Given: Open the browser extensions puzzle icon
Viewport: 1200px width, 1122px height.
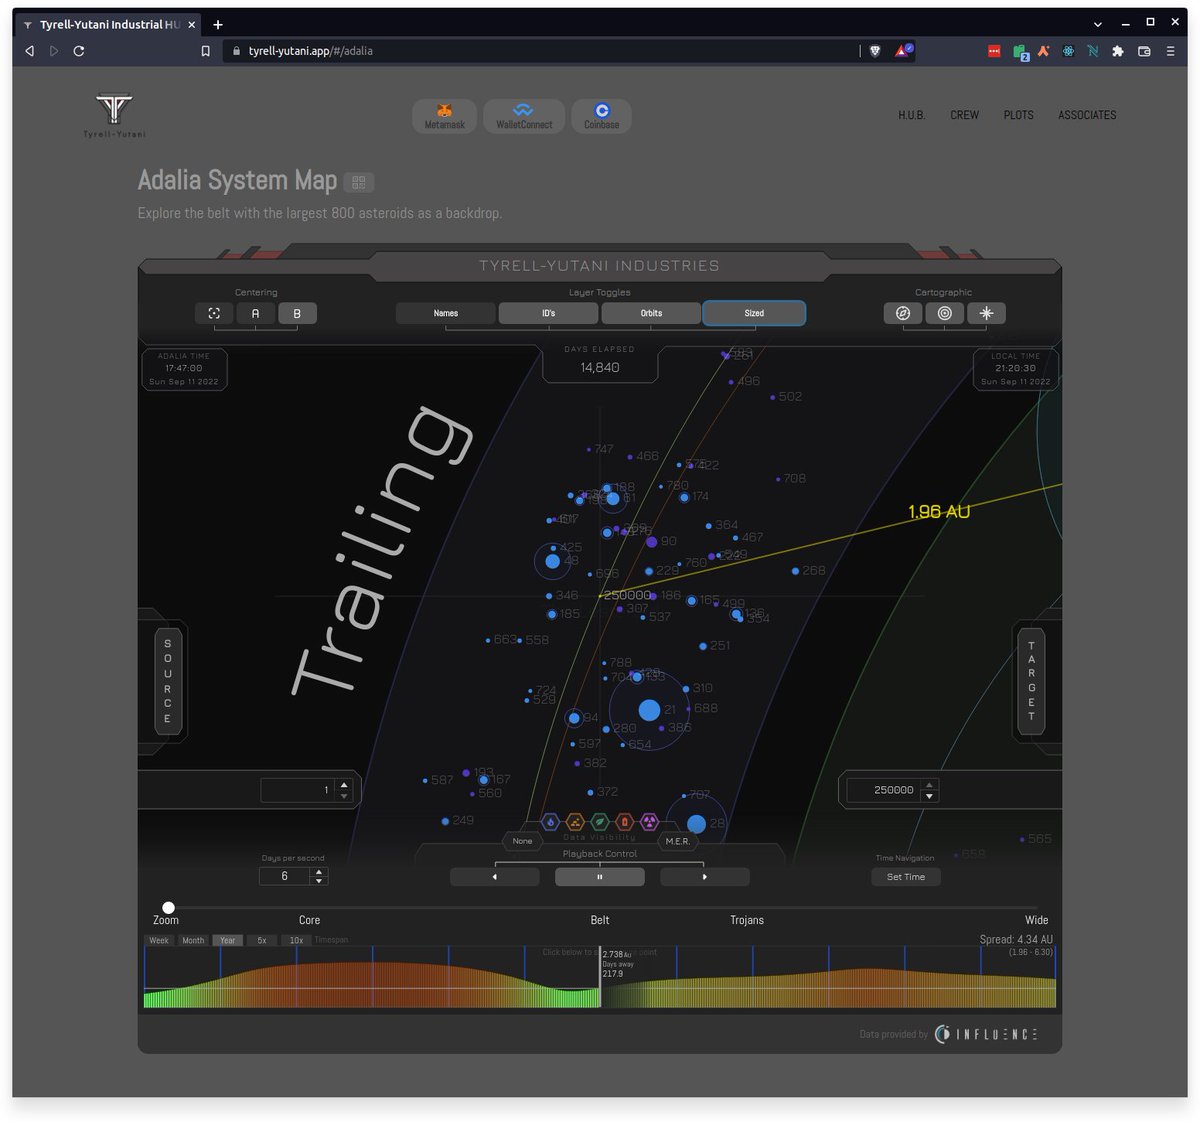Looking at the screenshot, I should point(1117,51).
